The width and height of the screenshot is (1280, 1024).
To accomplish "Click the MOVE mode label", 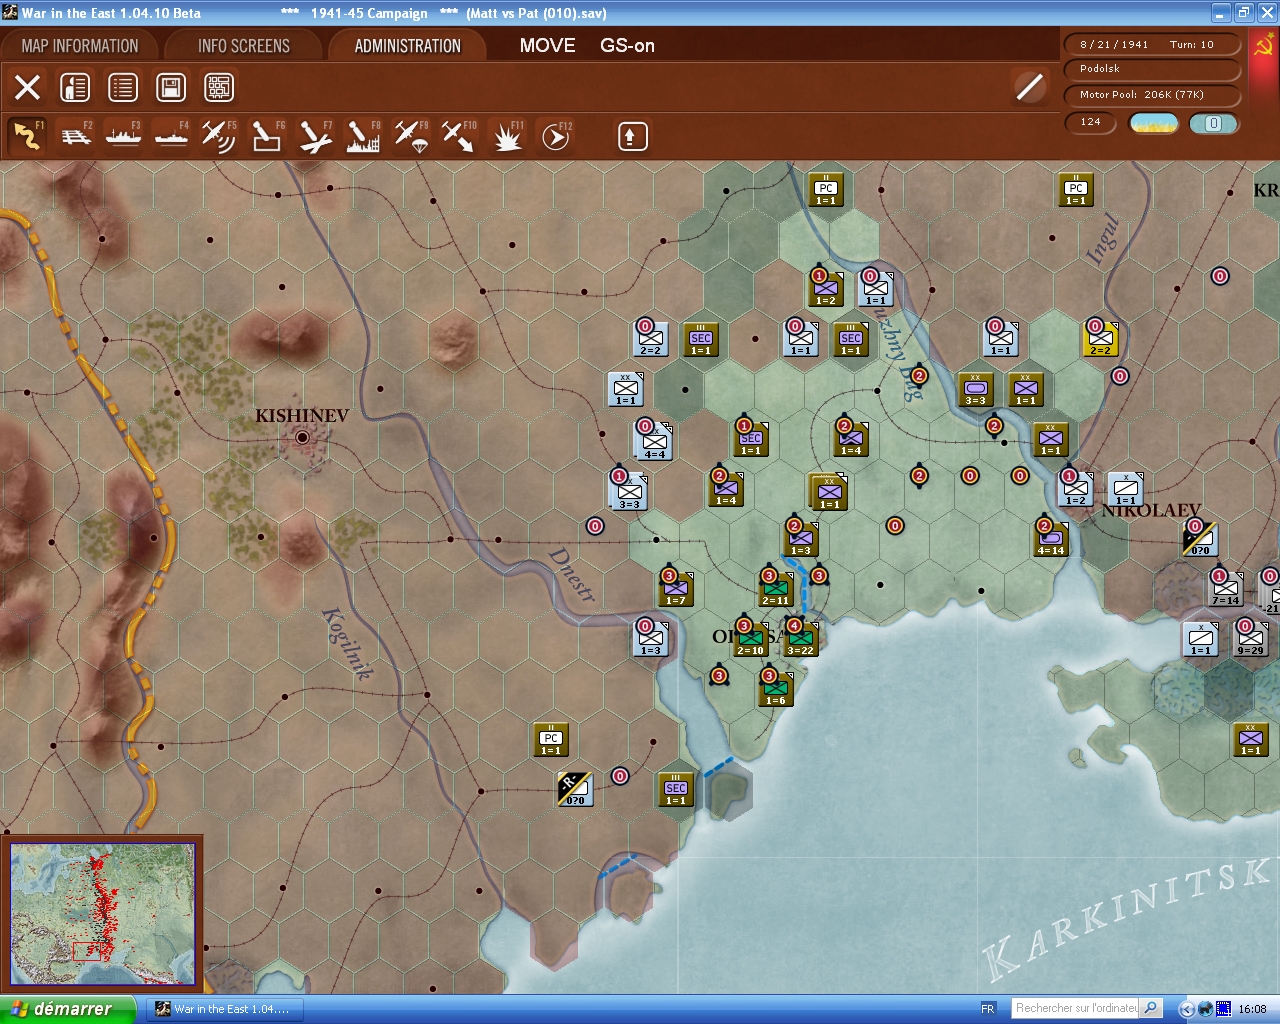I will [x=548, y=46].
